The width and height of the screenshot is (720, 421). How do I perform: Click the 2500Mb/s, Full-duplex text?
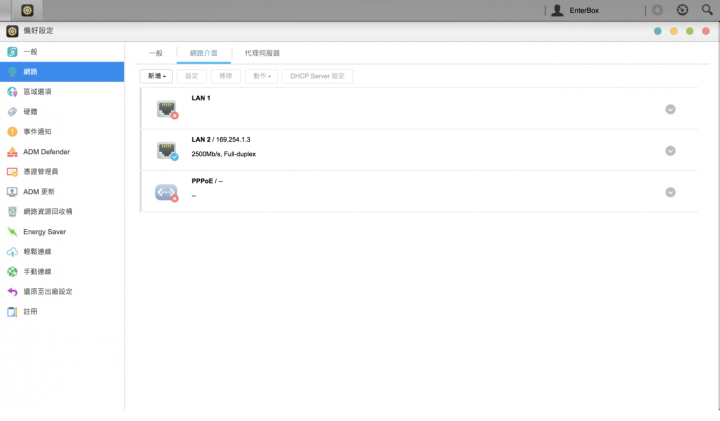[224, 154]
